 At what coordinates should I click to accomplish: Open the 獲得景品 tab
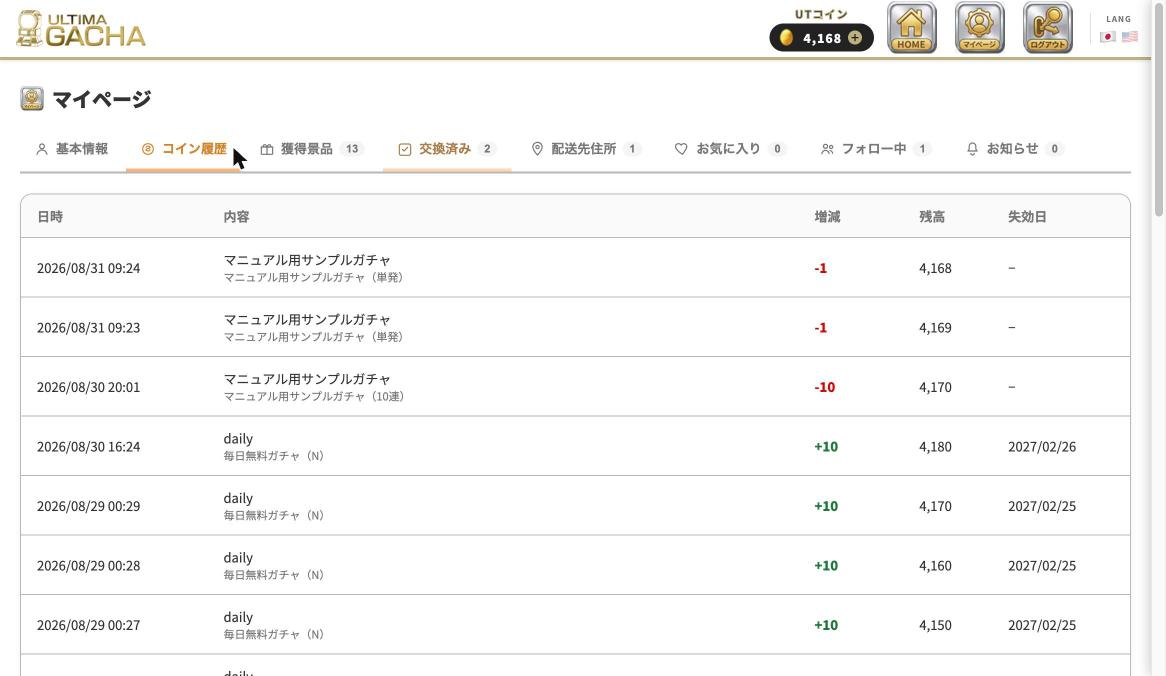click(x=312, y=149)
